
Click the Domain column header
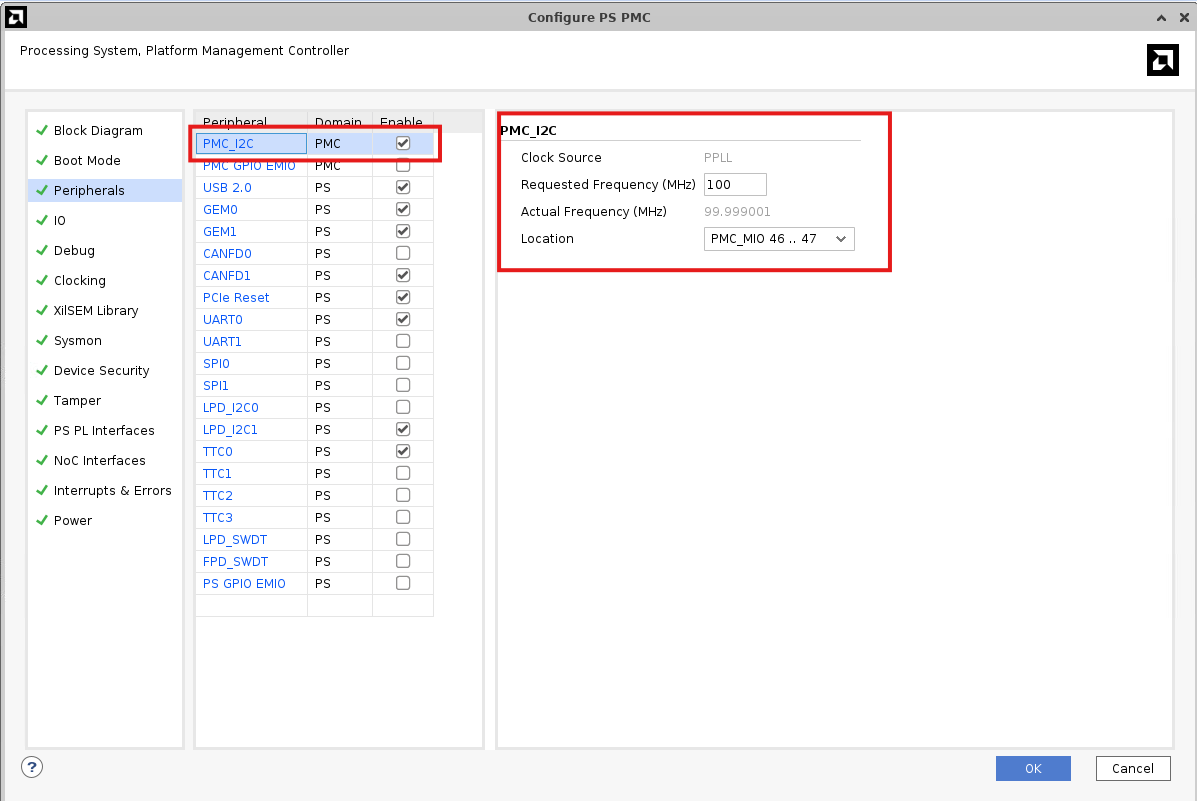click(x=339, y=122)
